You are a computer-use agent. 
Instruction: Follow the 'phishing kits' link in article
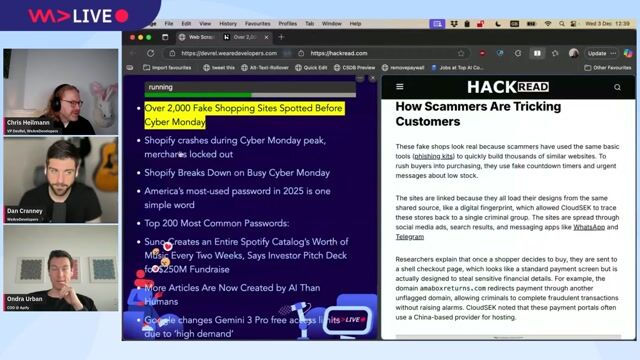433,156
